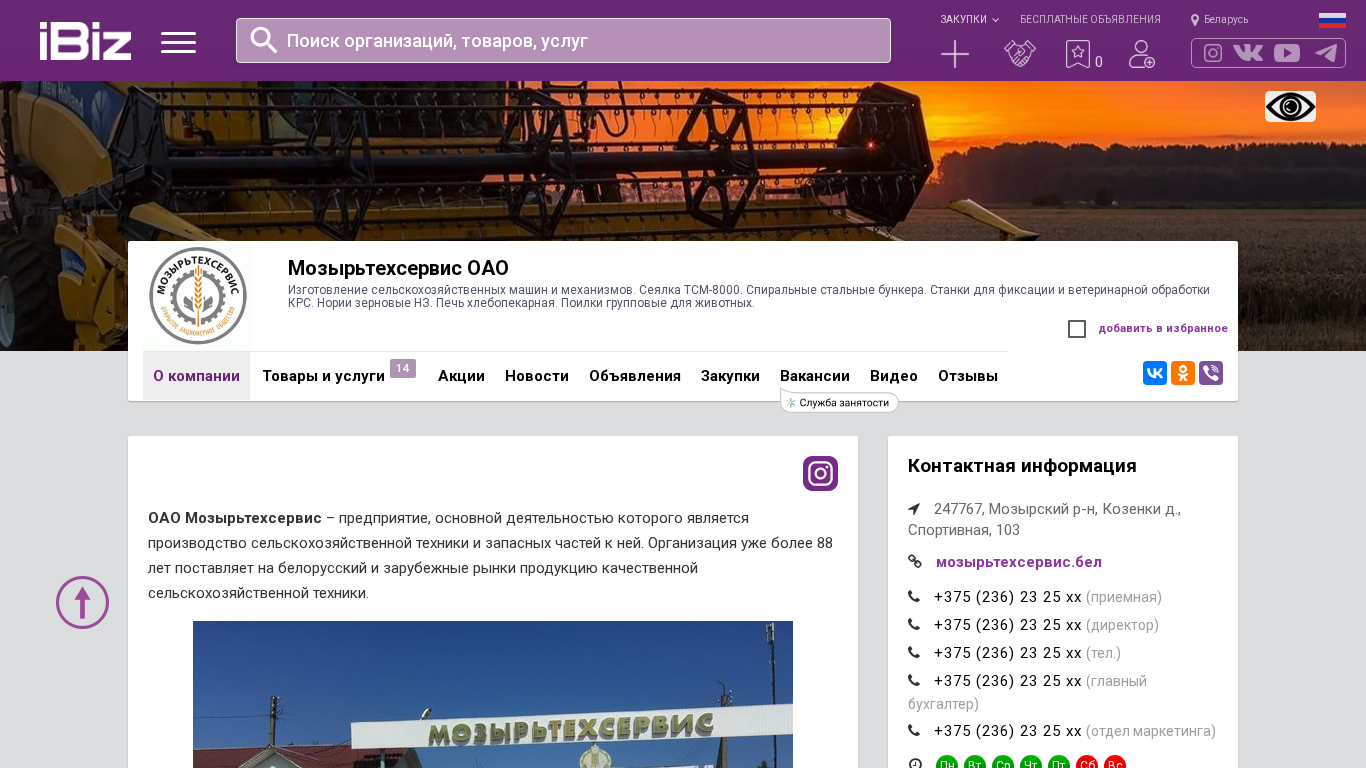Screen dimensions: 1366x768
Task: Click the company address text 247767, Мозырский р-н
Action: pos(1044,519)
